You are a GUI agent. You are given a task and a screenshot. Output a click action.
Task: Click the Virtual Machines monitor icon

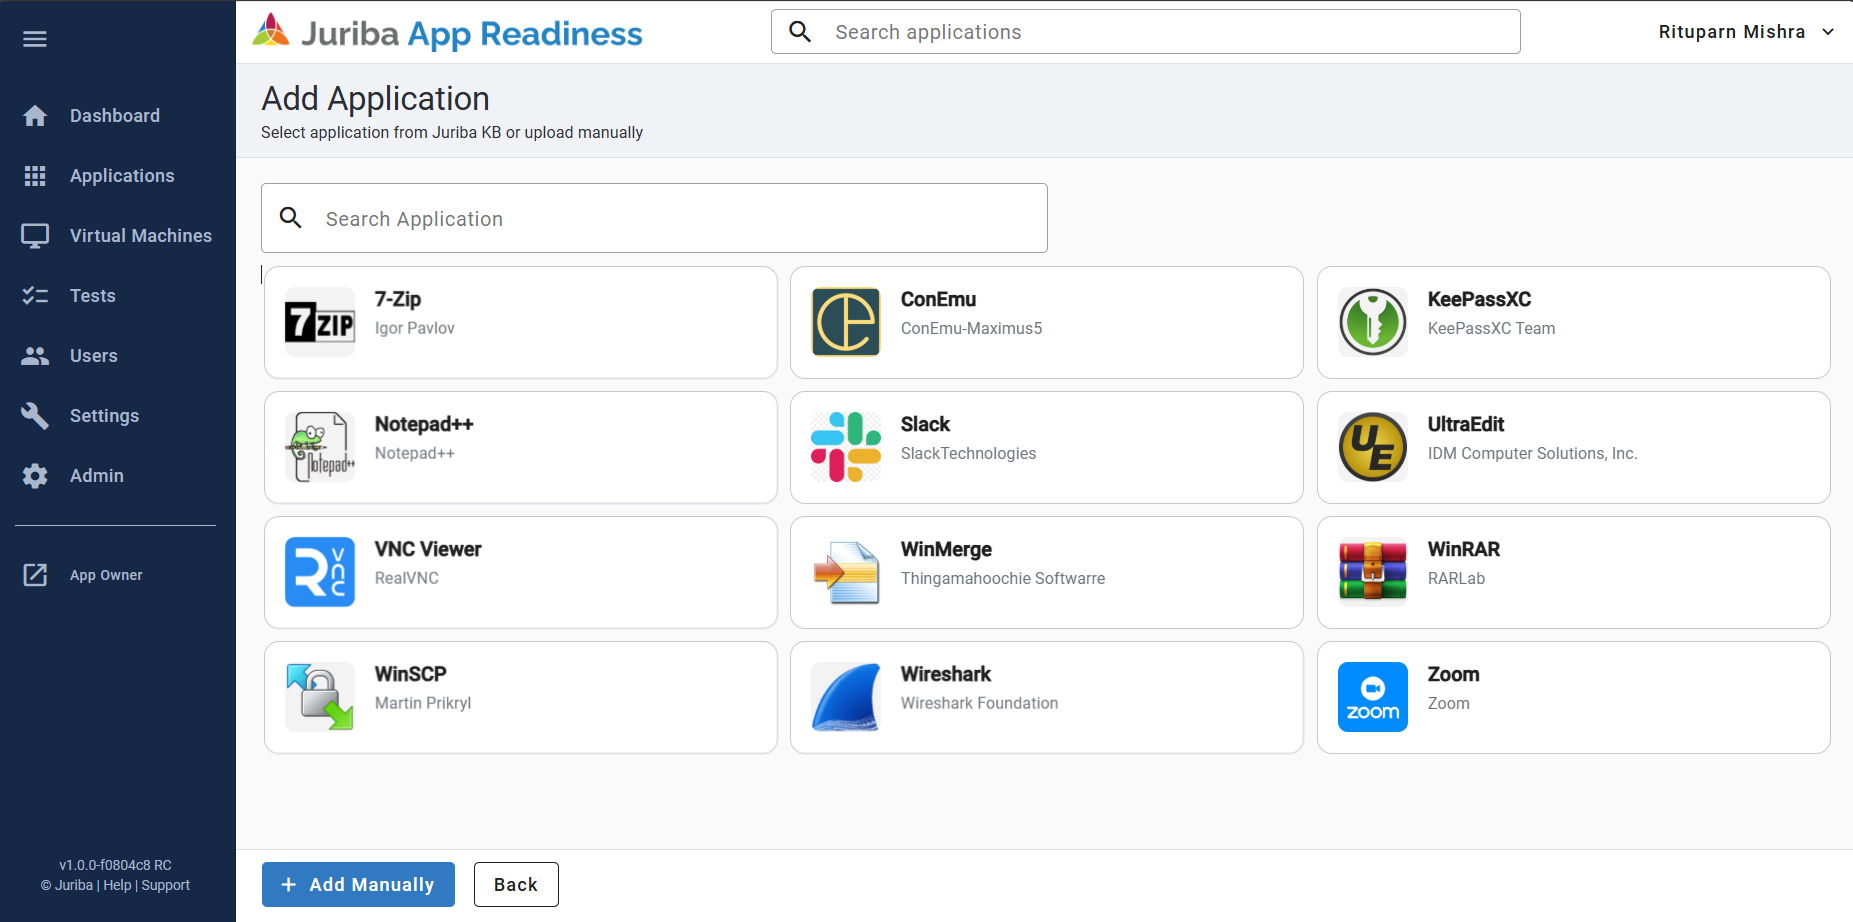[x=35, y=236]
